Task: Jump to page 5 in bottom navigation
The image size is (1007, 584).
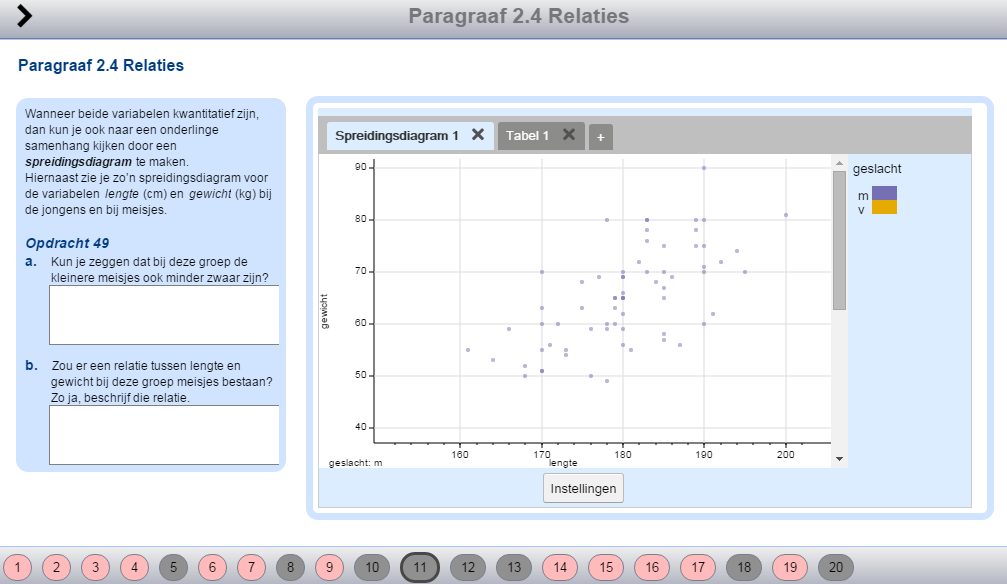Action: click(173, 568)
